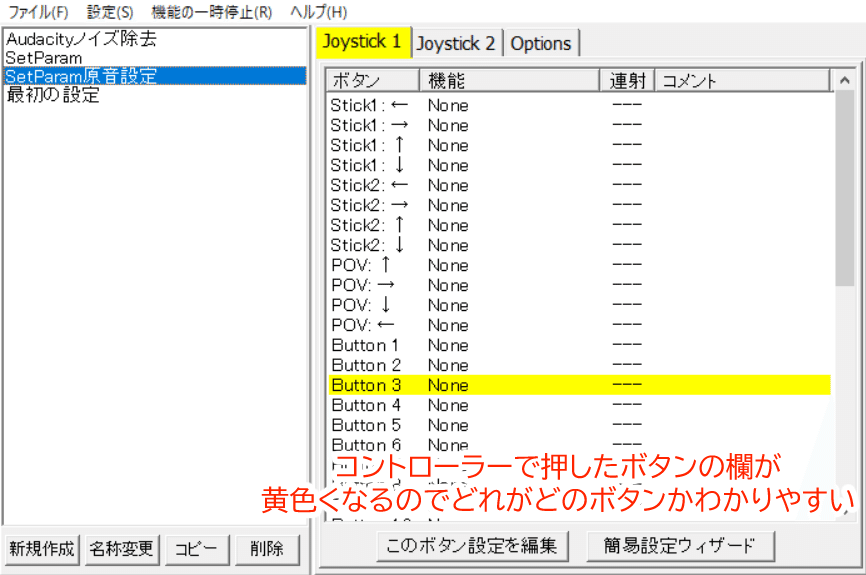
Task: Switch to the Options tab
Action: 541,43
